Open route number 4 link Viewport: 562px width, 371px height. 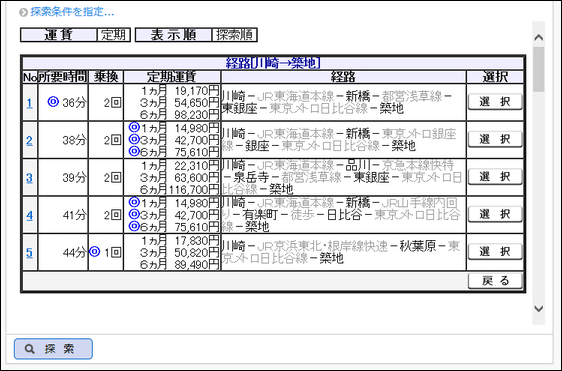pyautogui.click(x=29, y=215)
